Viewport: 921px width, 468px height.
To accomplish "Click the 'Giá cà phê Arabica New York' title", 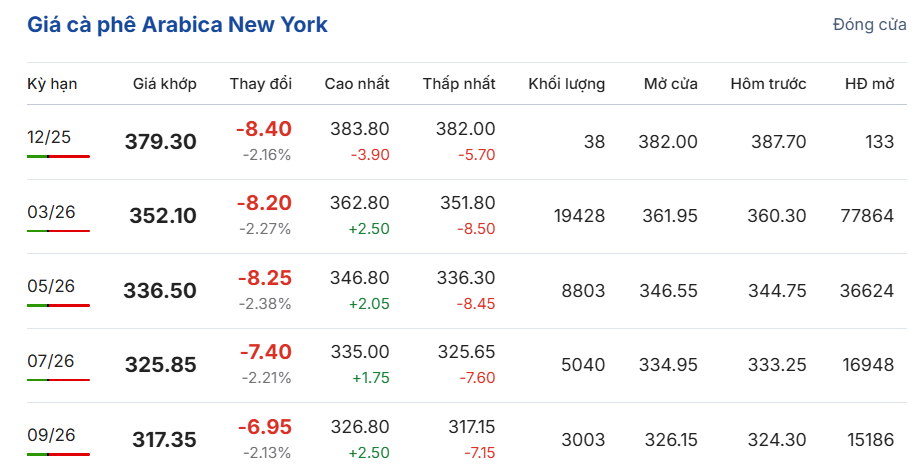I will (177, 25).
